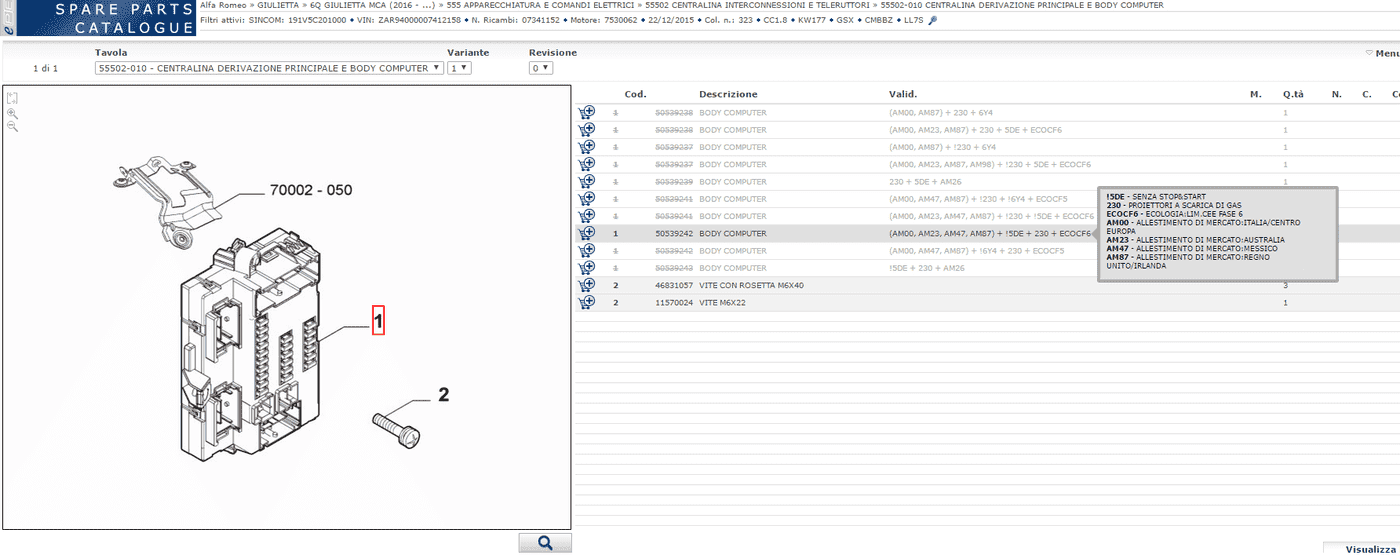Zoom out of the parts diagram
The image size is (1400, 555).
point(12,127)
